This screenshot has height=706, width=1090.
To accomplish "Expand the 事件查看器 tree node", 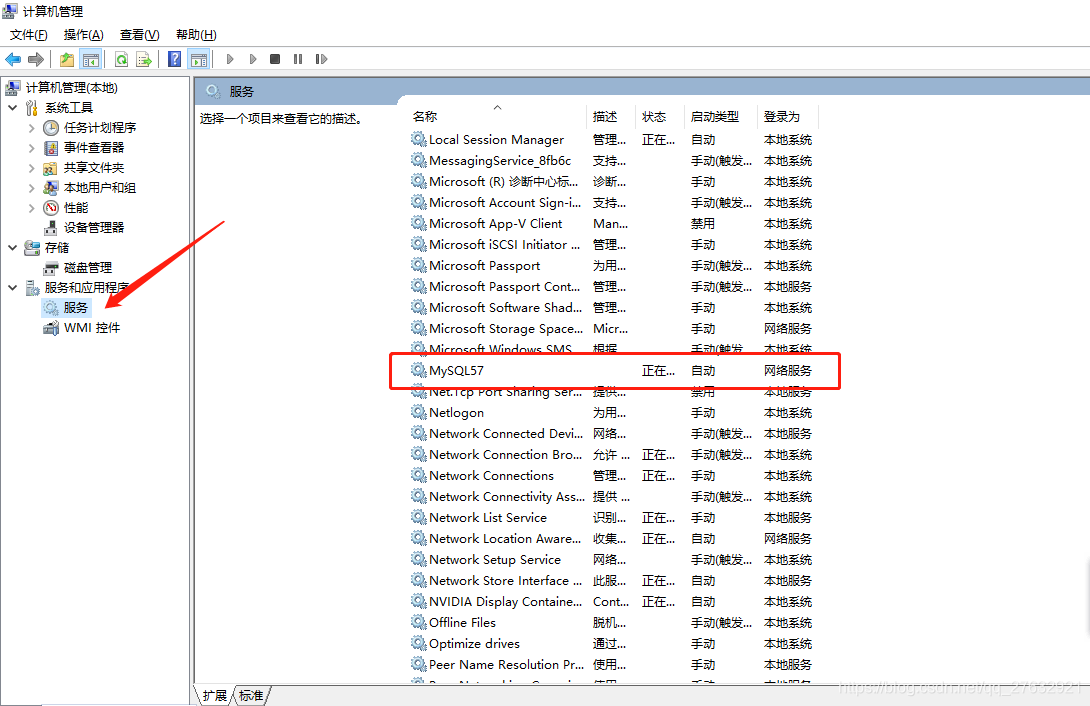I will click(30, 147).
